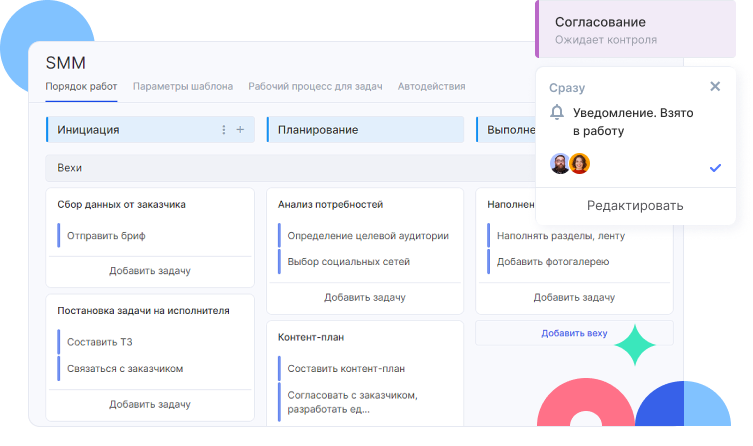Open the three-dot menu on Инициация column
Image resolution: width=753 pixels, height=446 pixels.
(223, 130)
